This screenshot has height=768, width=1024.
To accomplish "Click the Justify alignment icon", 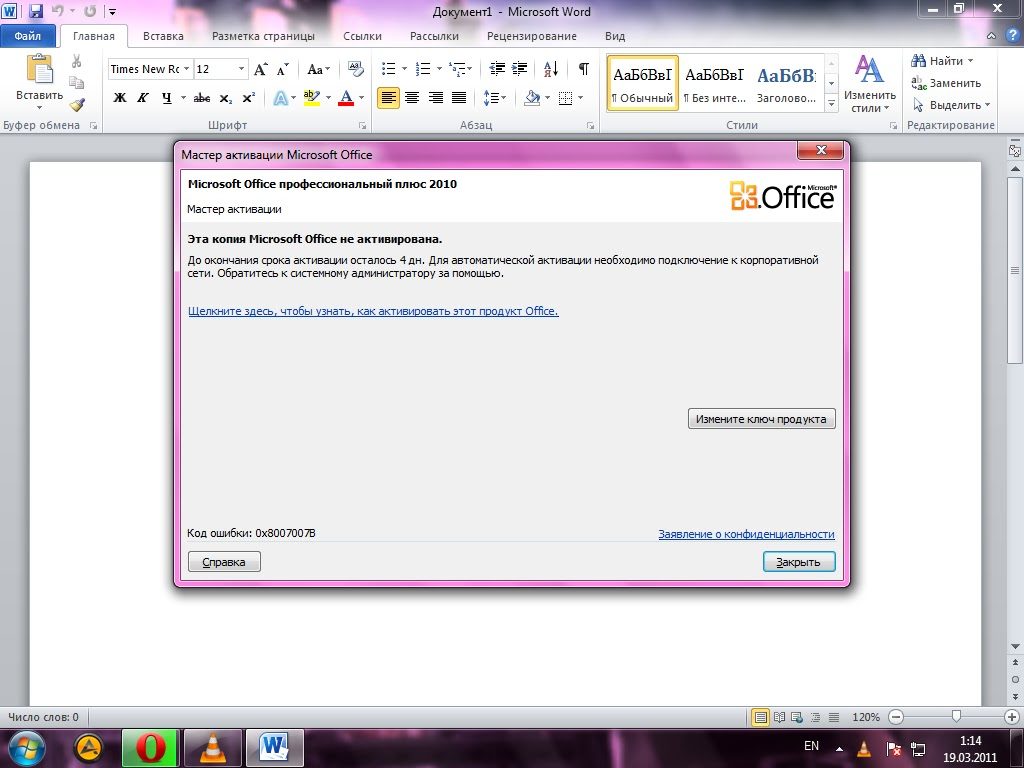I will (459, 98).
